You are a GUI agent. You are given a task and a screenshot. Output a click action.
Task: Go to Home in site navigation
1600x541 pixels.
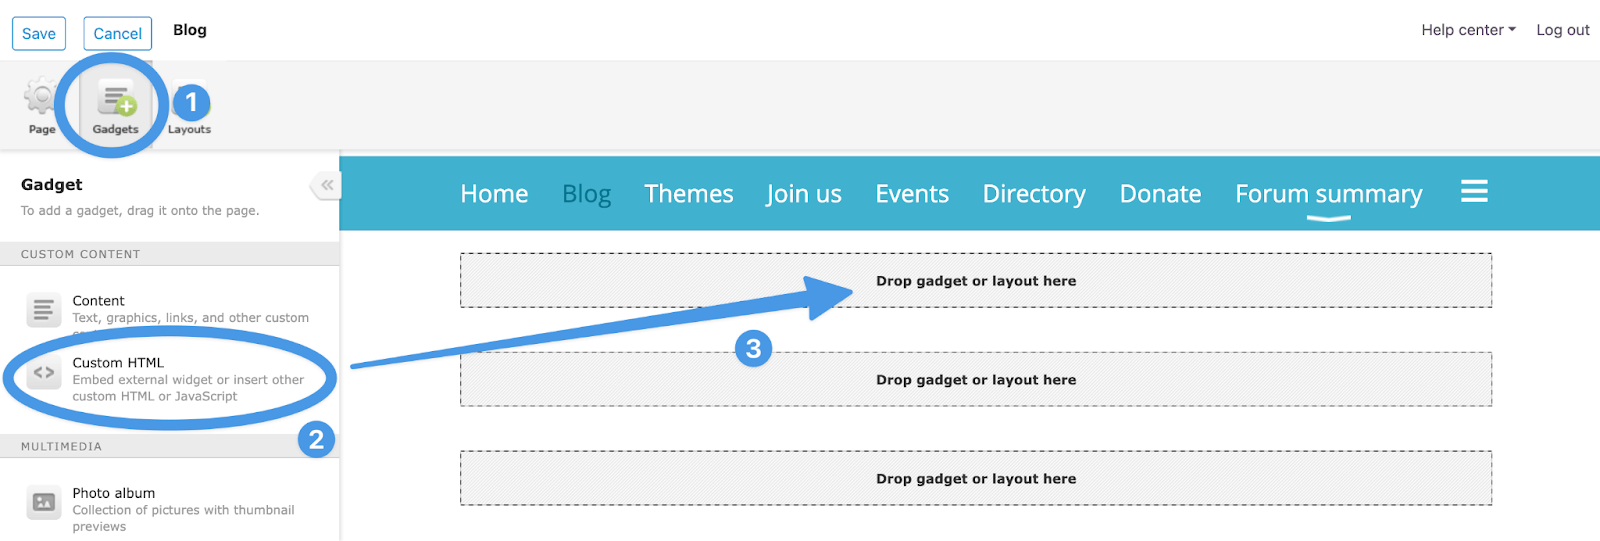494,194
